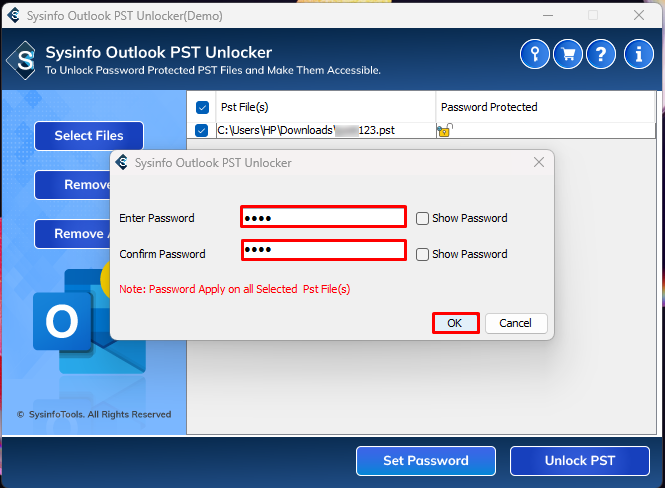This screenshot has width=665, height=488.
Task: Toggle the select-all checkbox in Pst File(s) header
Action: pyautogui.click(x=202, y=107)
